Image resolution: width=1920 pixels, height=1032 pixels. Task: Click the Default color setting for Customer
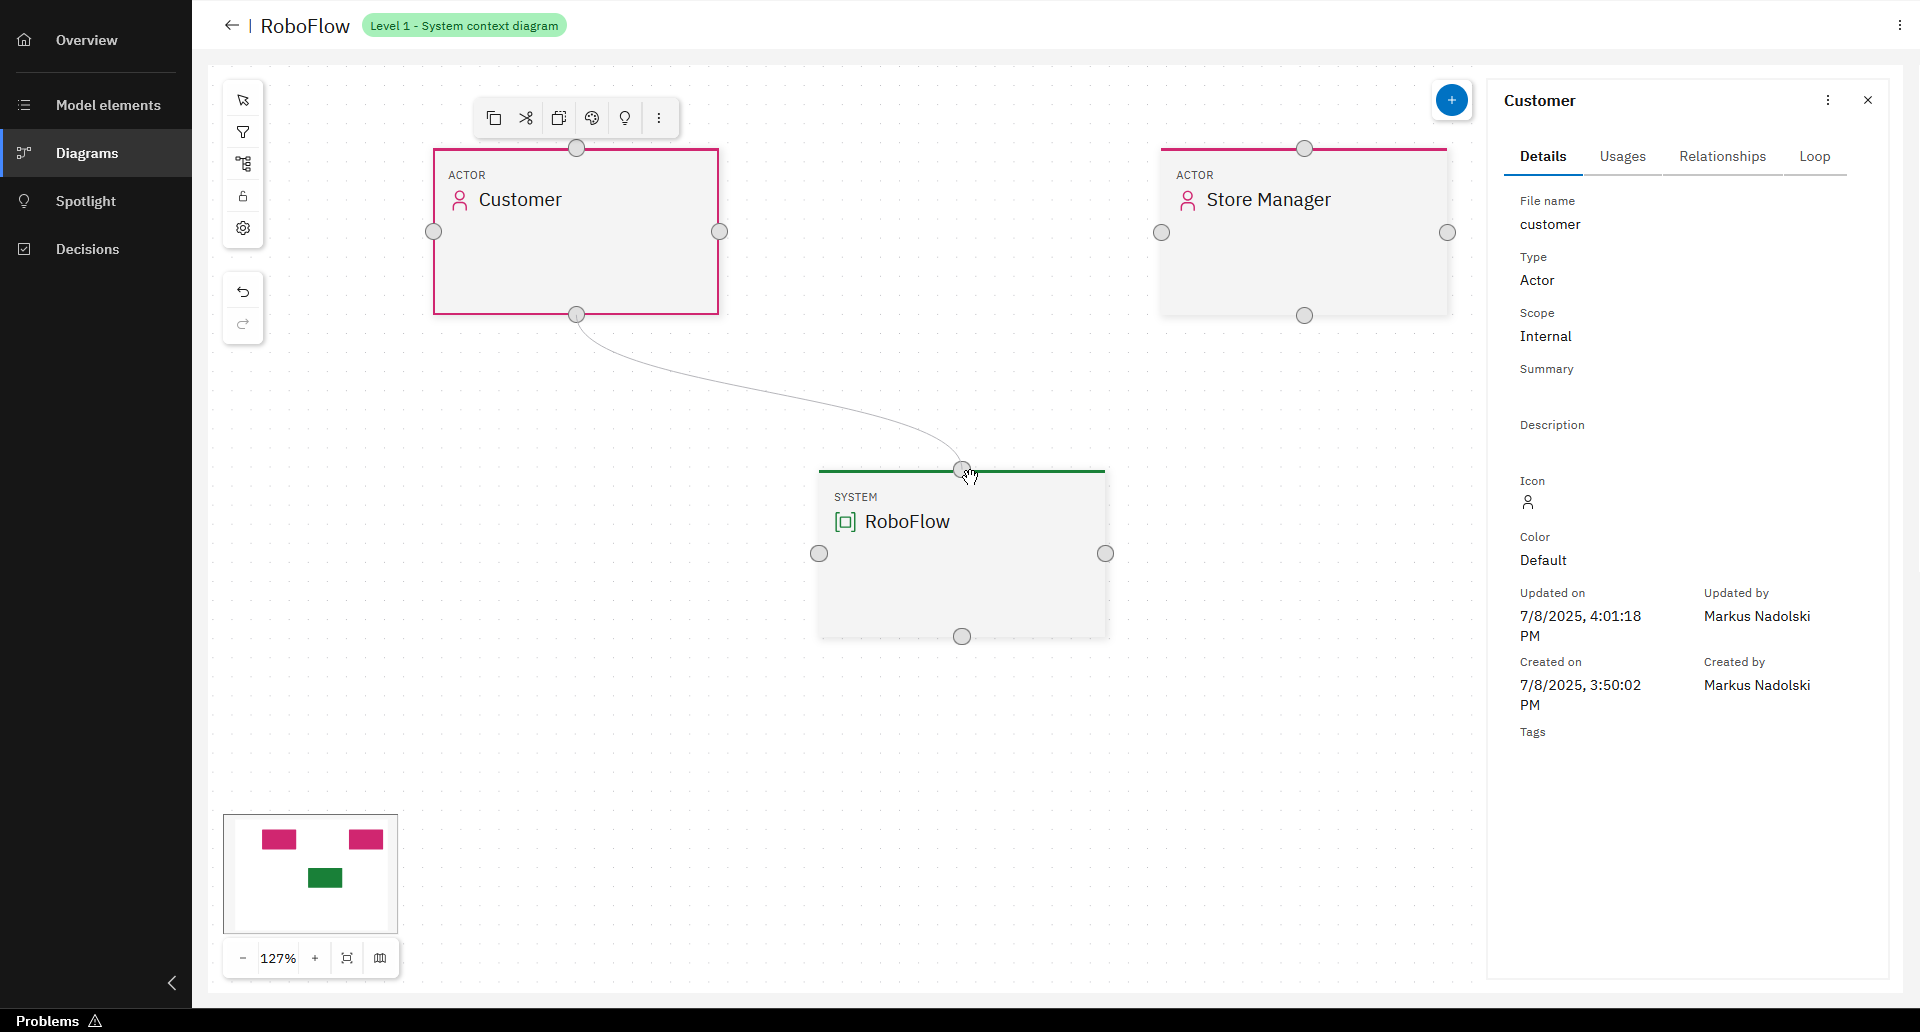point(1541,560)
